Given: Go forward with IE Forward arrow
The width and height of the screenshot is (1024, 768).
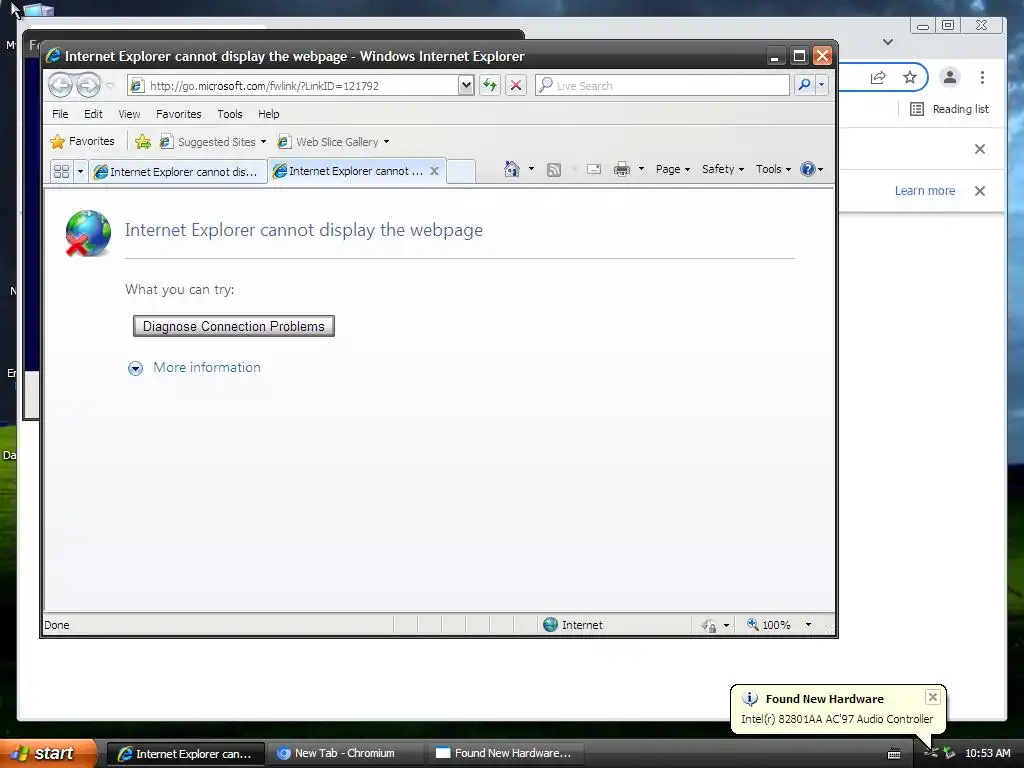Looking at the screenshot, I should click(x=88, y=85).
